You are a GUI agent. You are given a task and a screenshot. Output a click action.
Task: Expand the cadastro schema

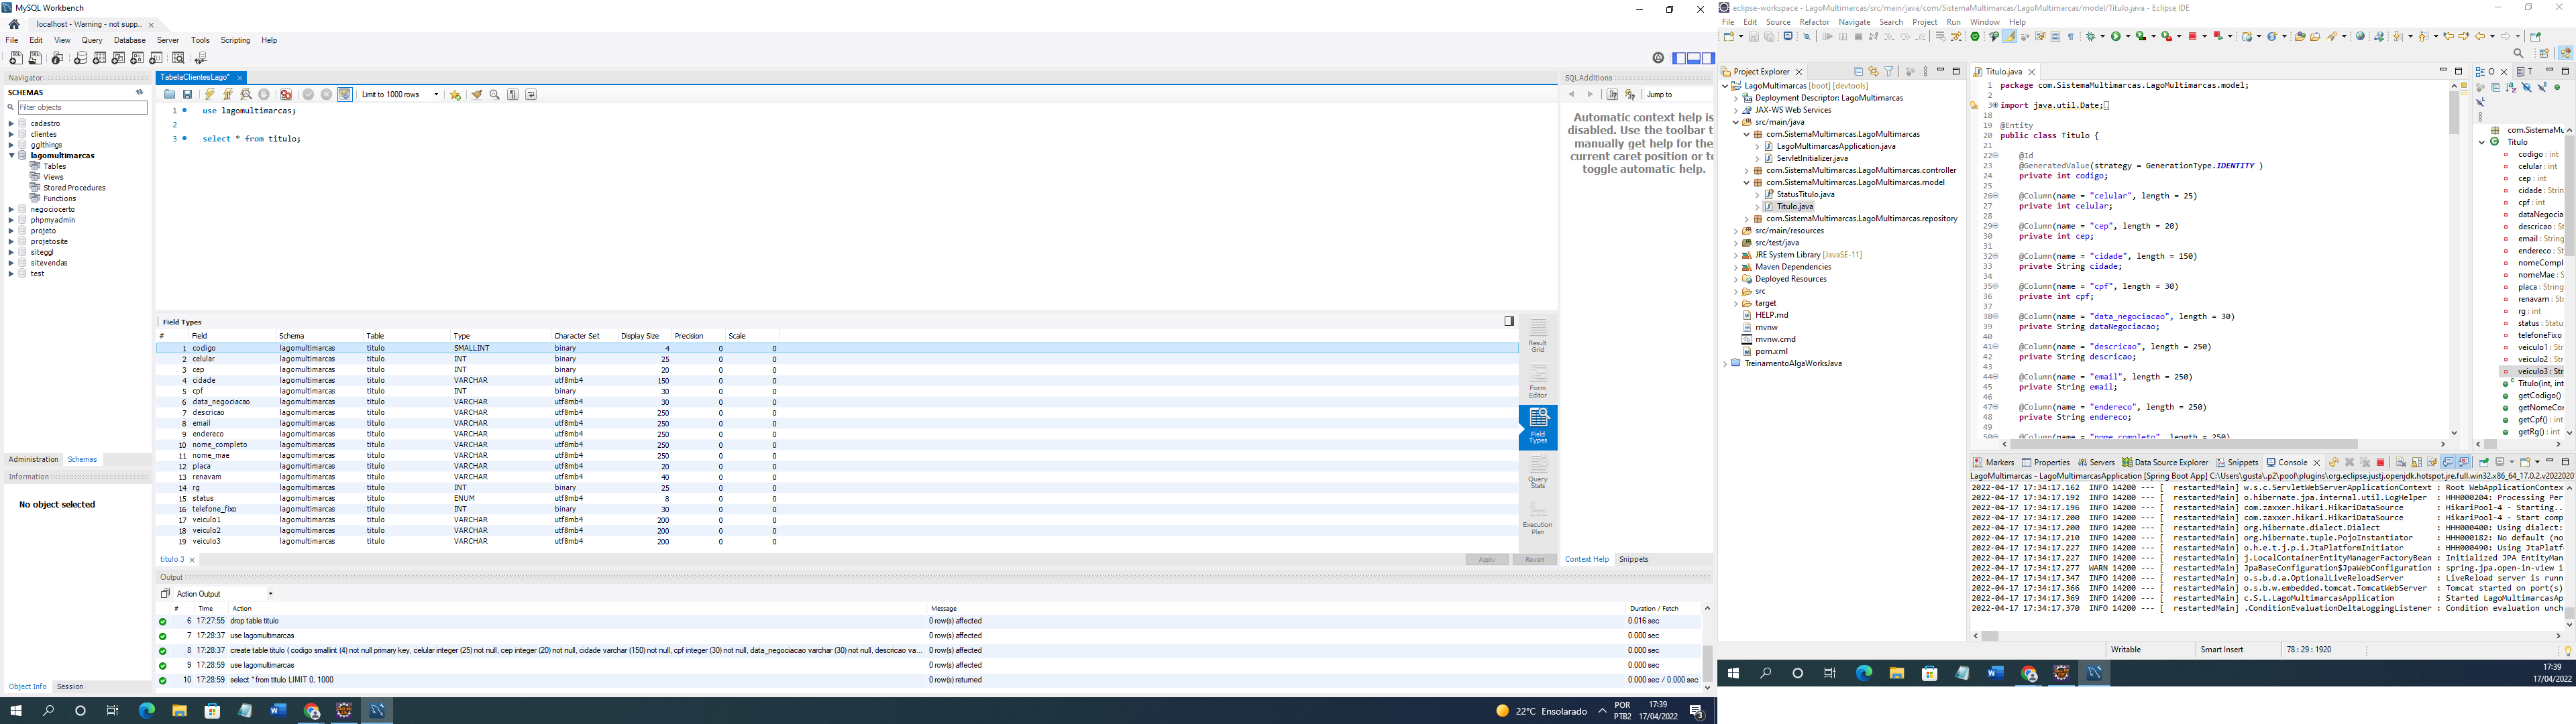(11, 123)
